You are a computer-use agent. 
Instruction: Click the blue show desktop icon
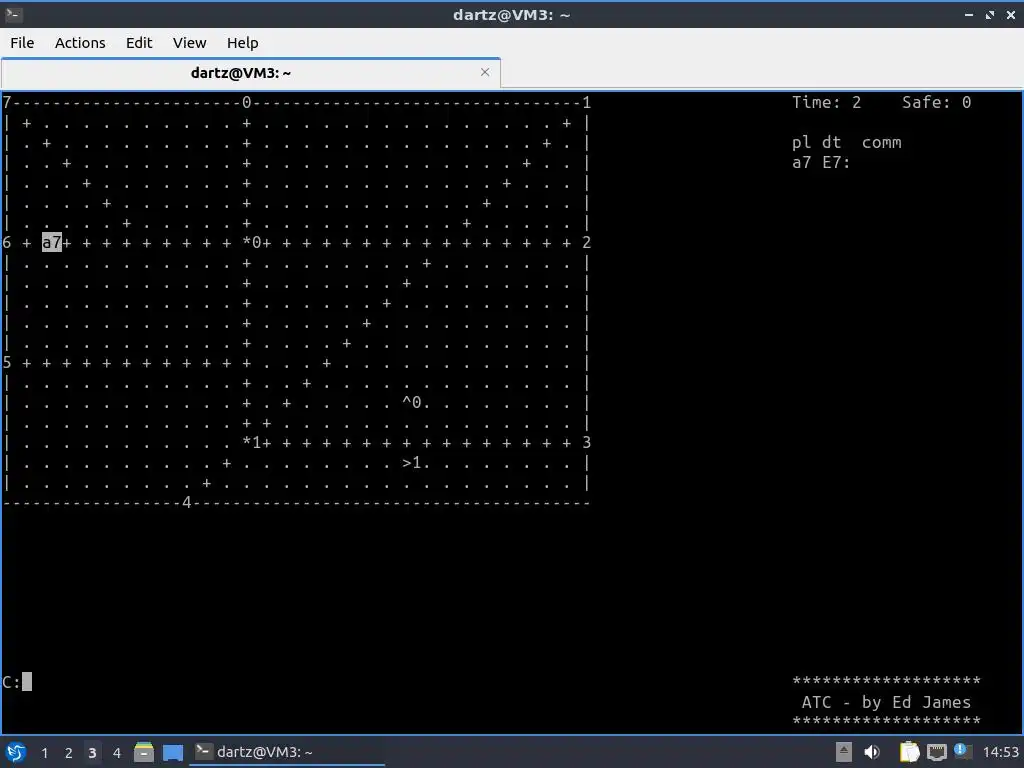click(173, 752)
